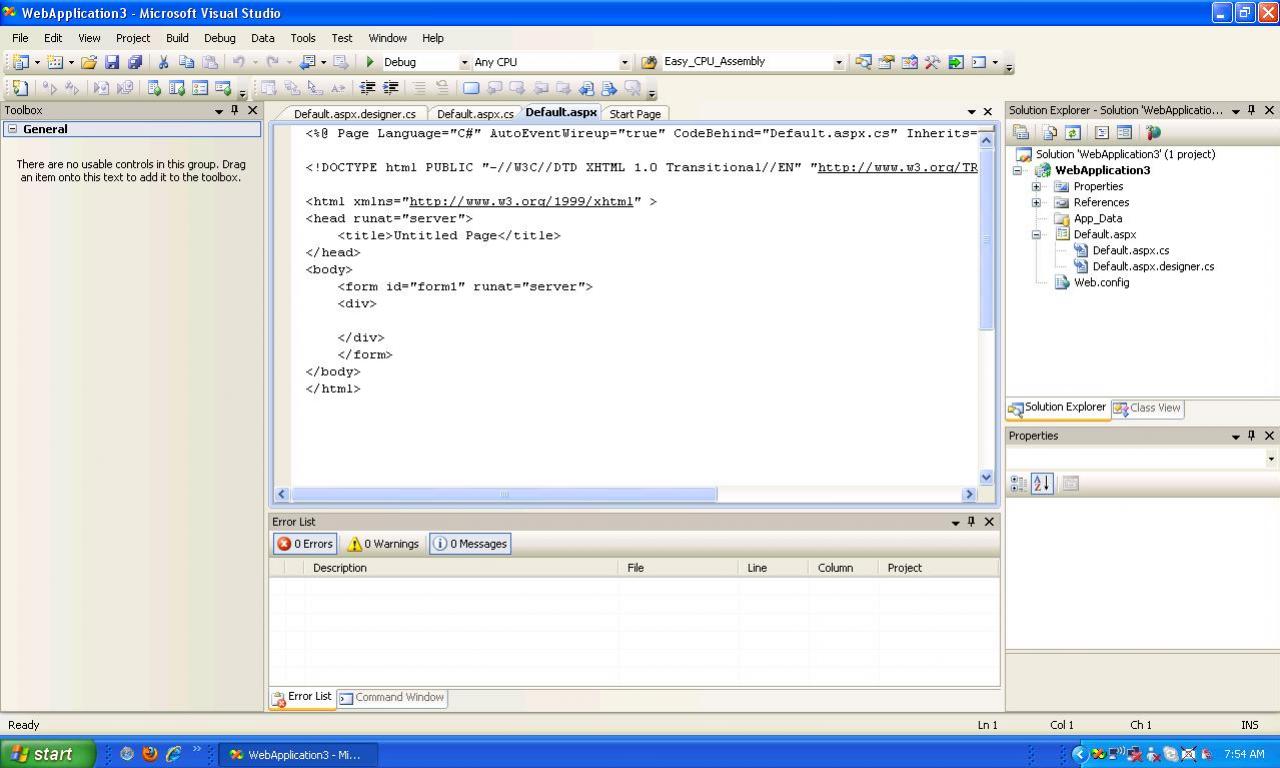Click the Increase Indent icon
Screen dimensions: 1280x768
coord(391,88)
